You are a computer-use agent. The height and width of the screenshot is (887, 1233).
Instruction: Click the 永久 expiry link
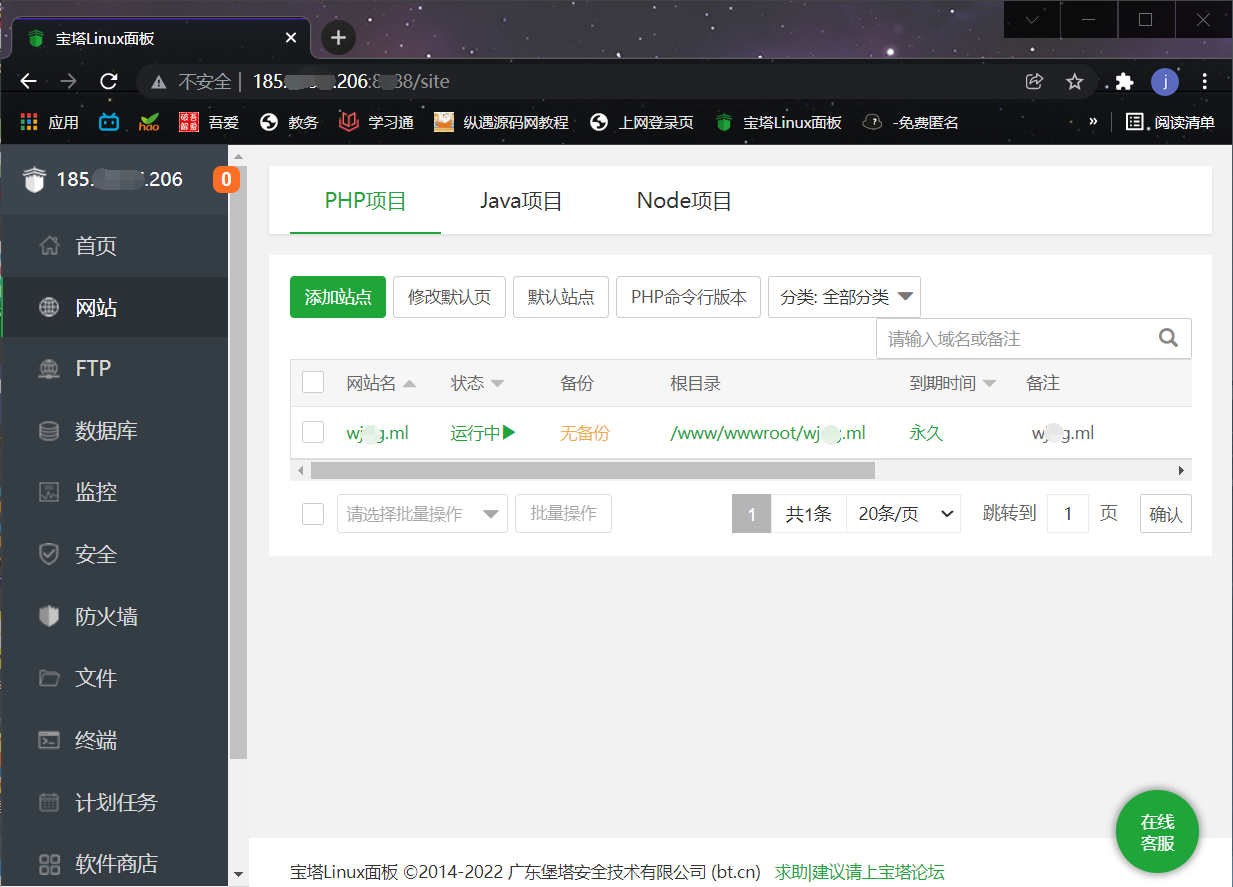click(926, 433)
